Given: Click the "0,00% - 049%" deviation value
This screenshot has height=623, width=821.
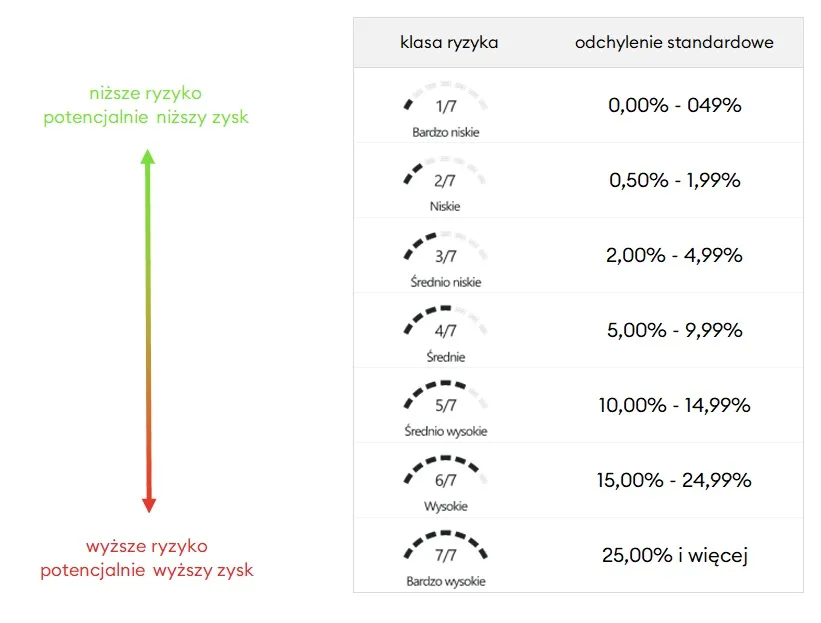Looking at the screenshot, I should [674, 105].
